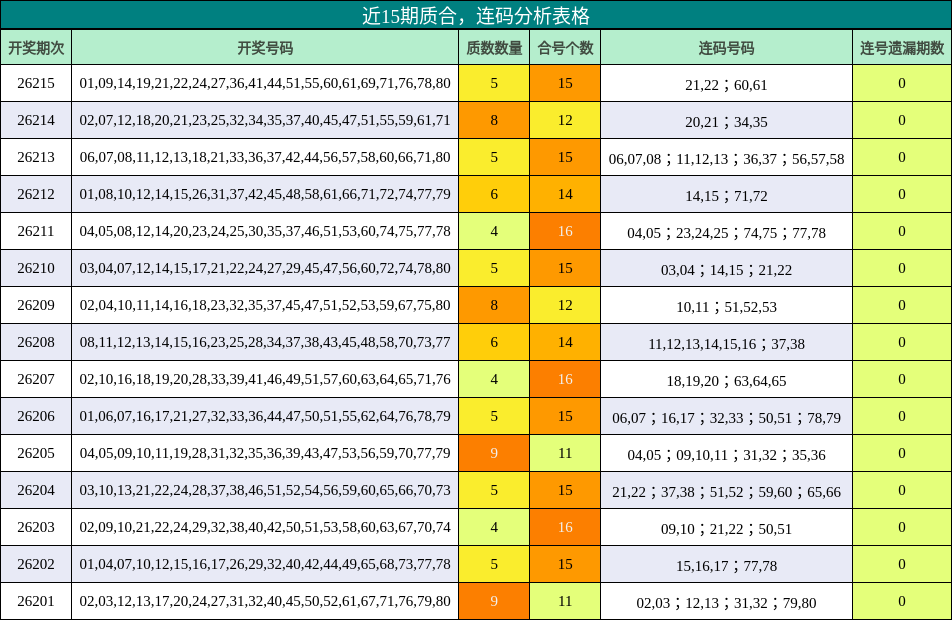Select period number 26206

(x=36, y=417)
